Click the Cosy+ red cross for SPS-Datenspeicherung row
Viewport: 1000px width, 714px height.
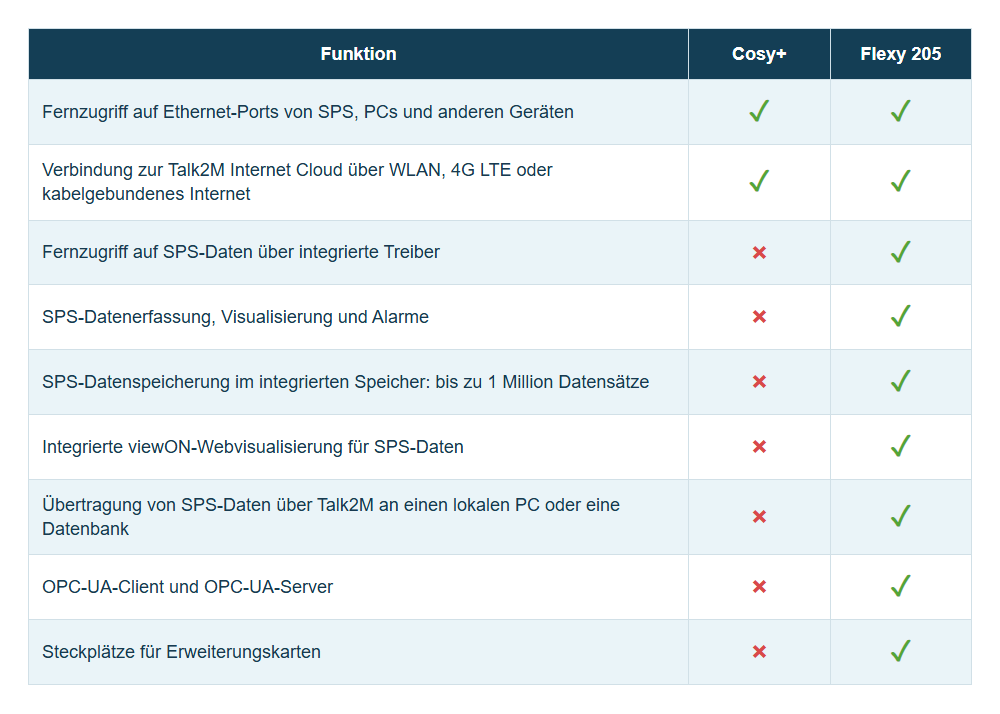pos(759,382)
